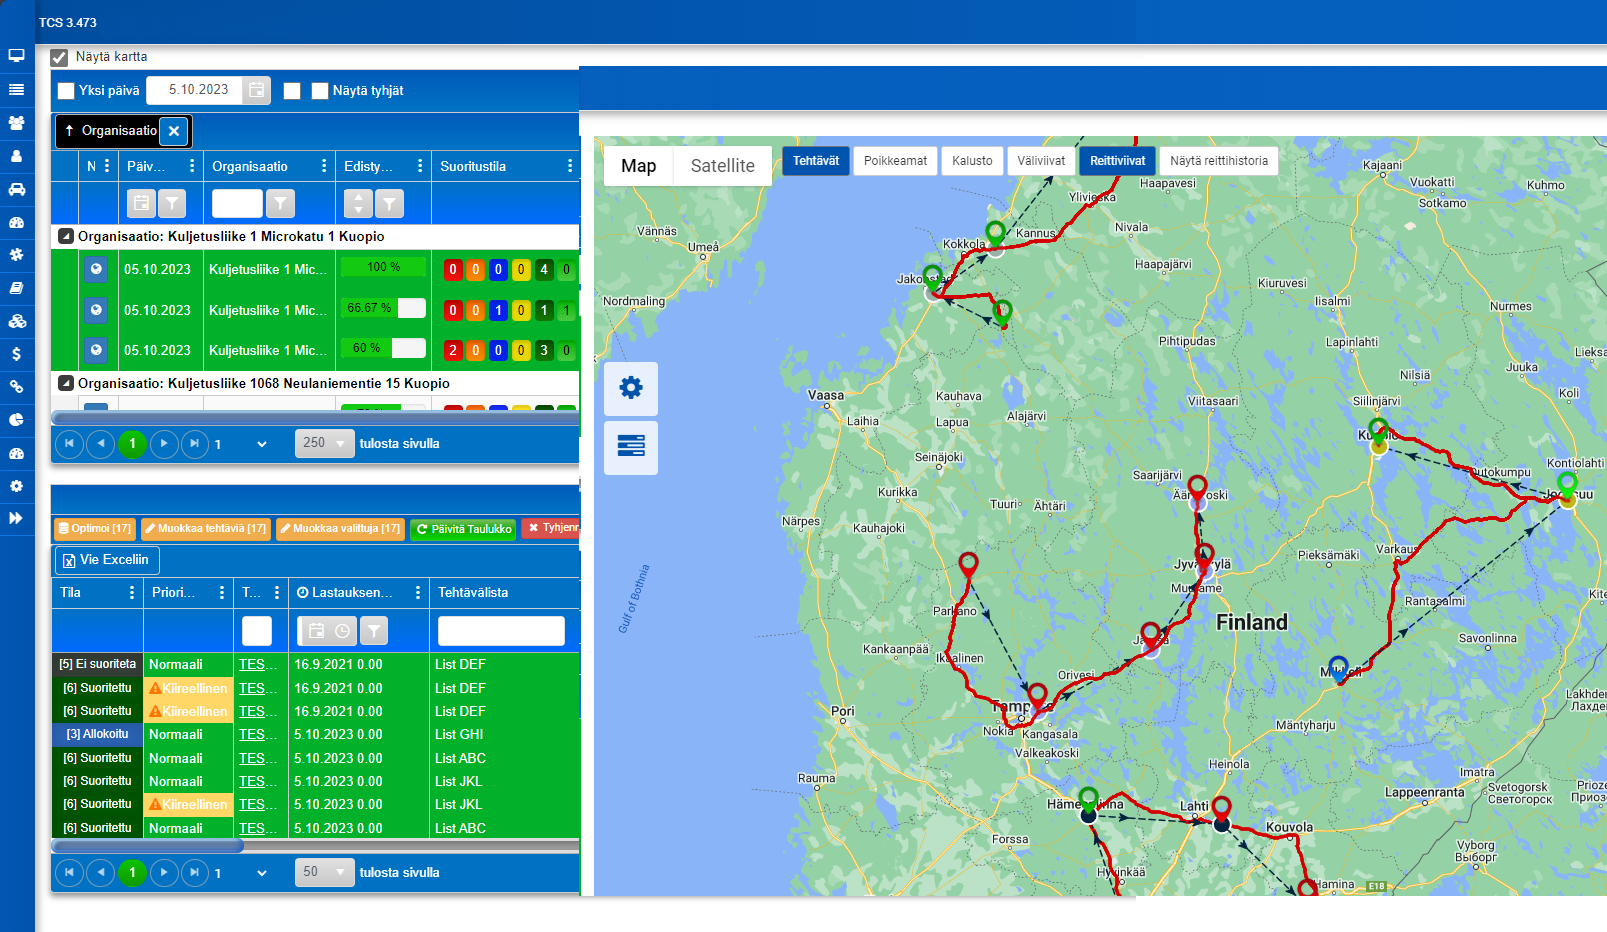This screenshot has height=932, width=1607.
Task: Toggle the Näytä kartta checkbox
Action: click(x=59, y=57)
